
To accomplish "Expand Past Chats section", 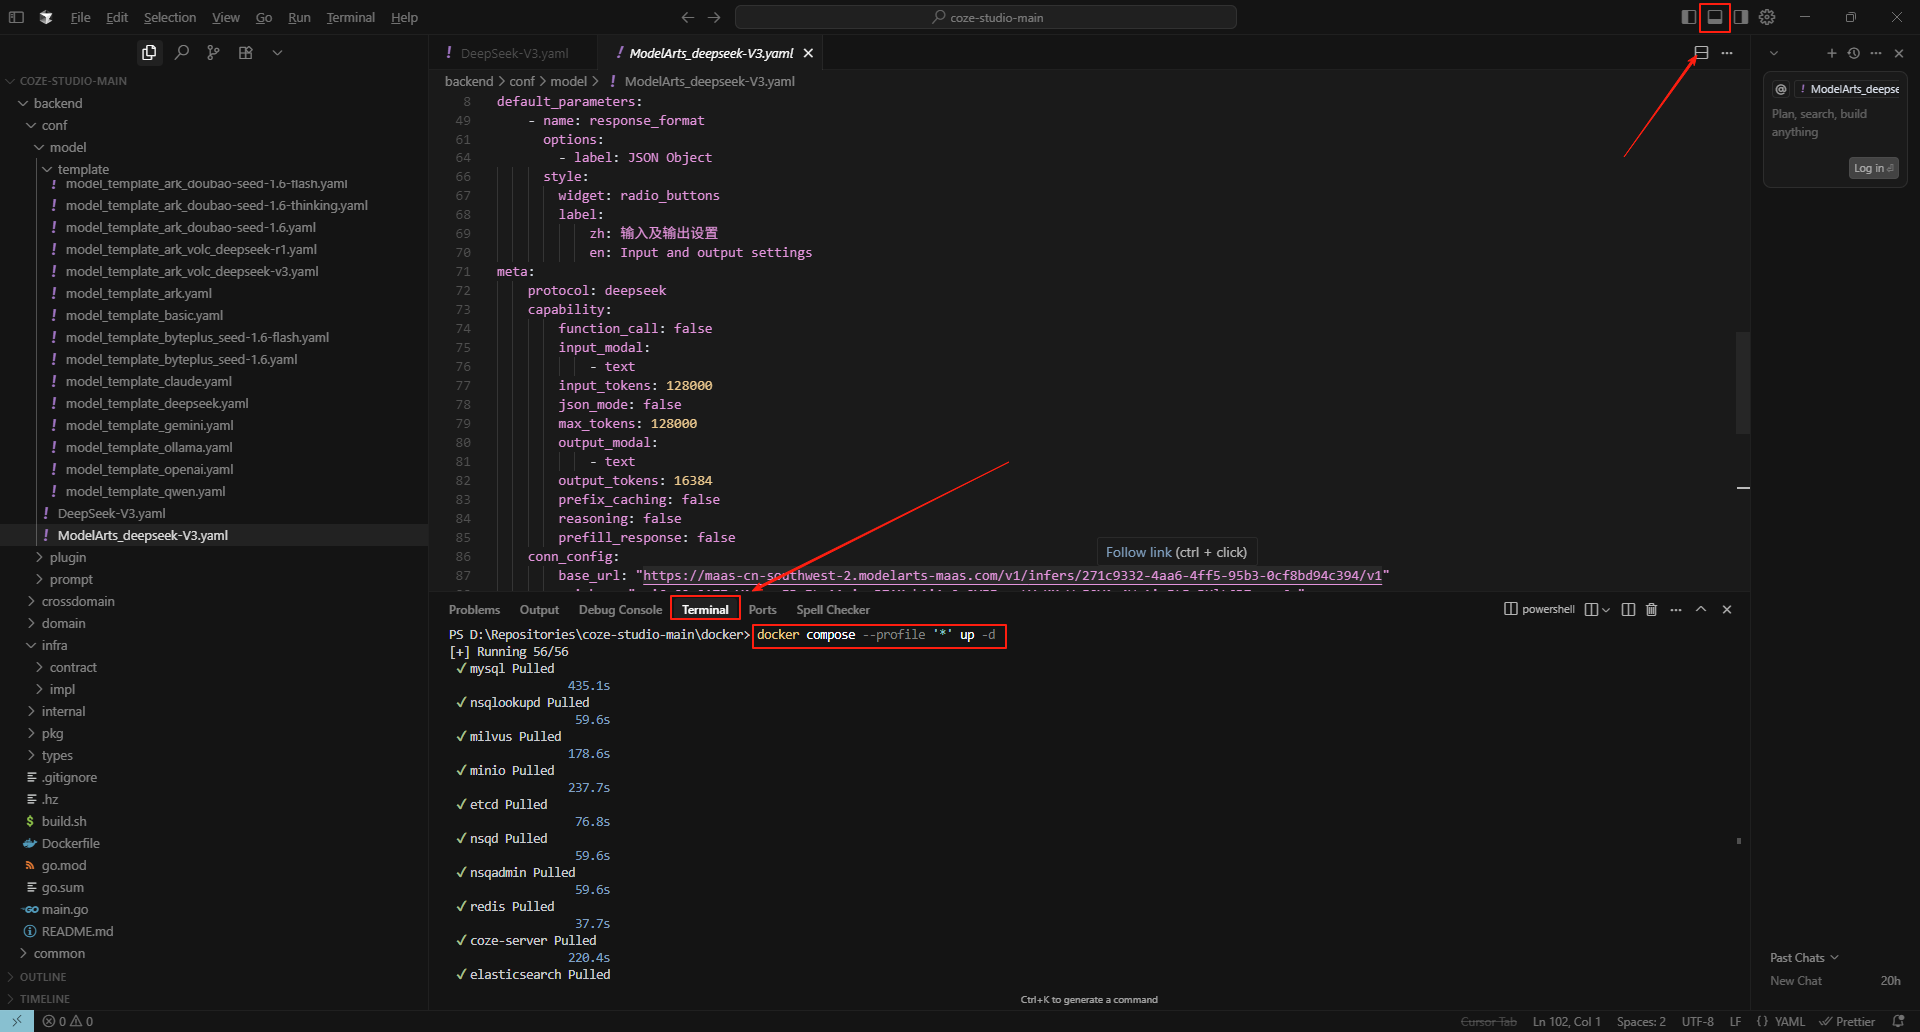I will point(1804,958).
